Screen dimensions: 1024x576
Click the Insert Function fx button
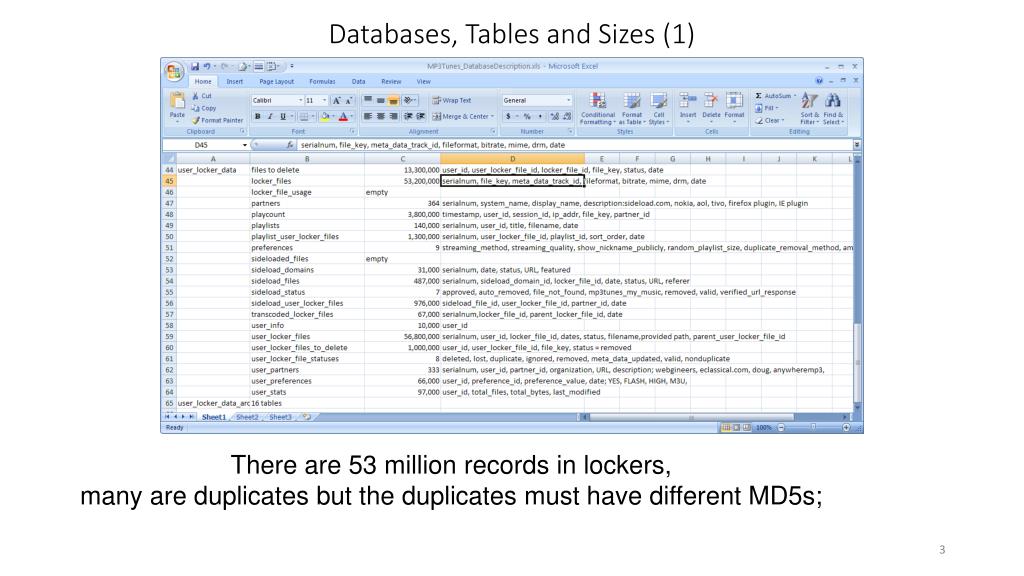289,145
